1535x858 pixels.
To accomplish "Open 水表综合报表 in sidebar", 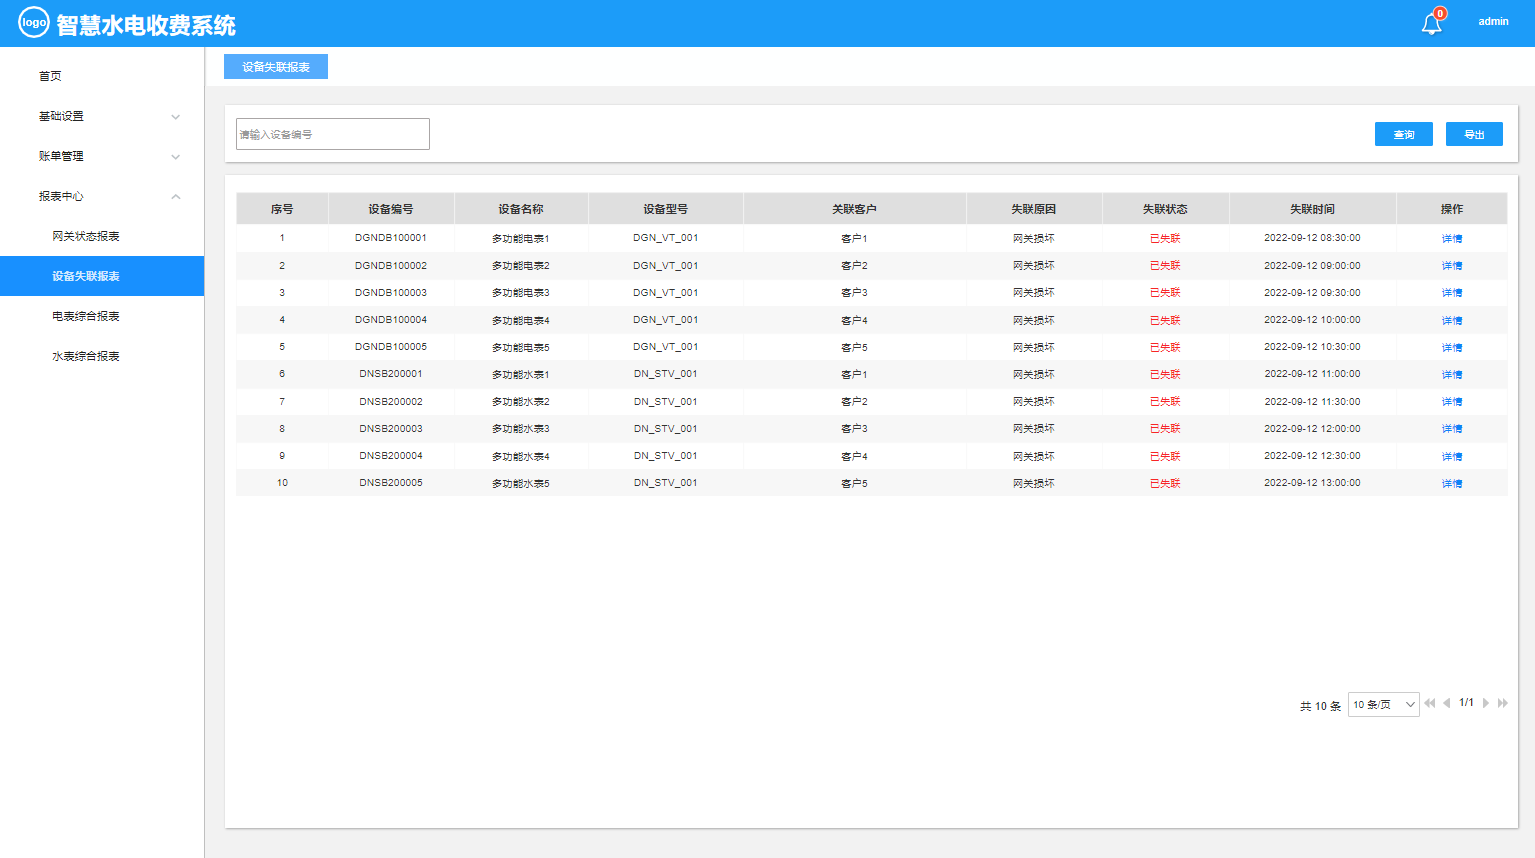I will click(86, 356).
